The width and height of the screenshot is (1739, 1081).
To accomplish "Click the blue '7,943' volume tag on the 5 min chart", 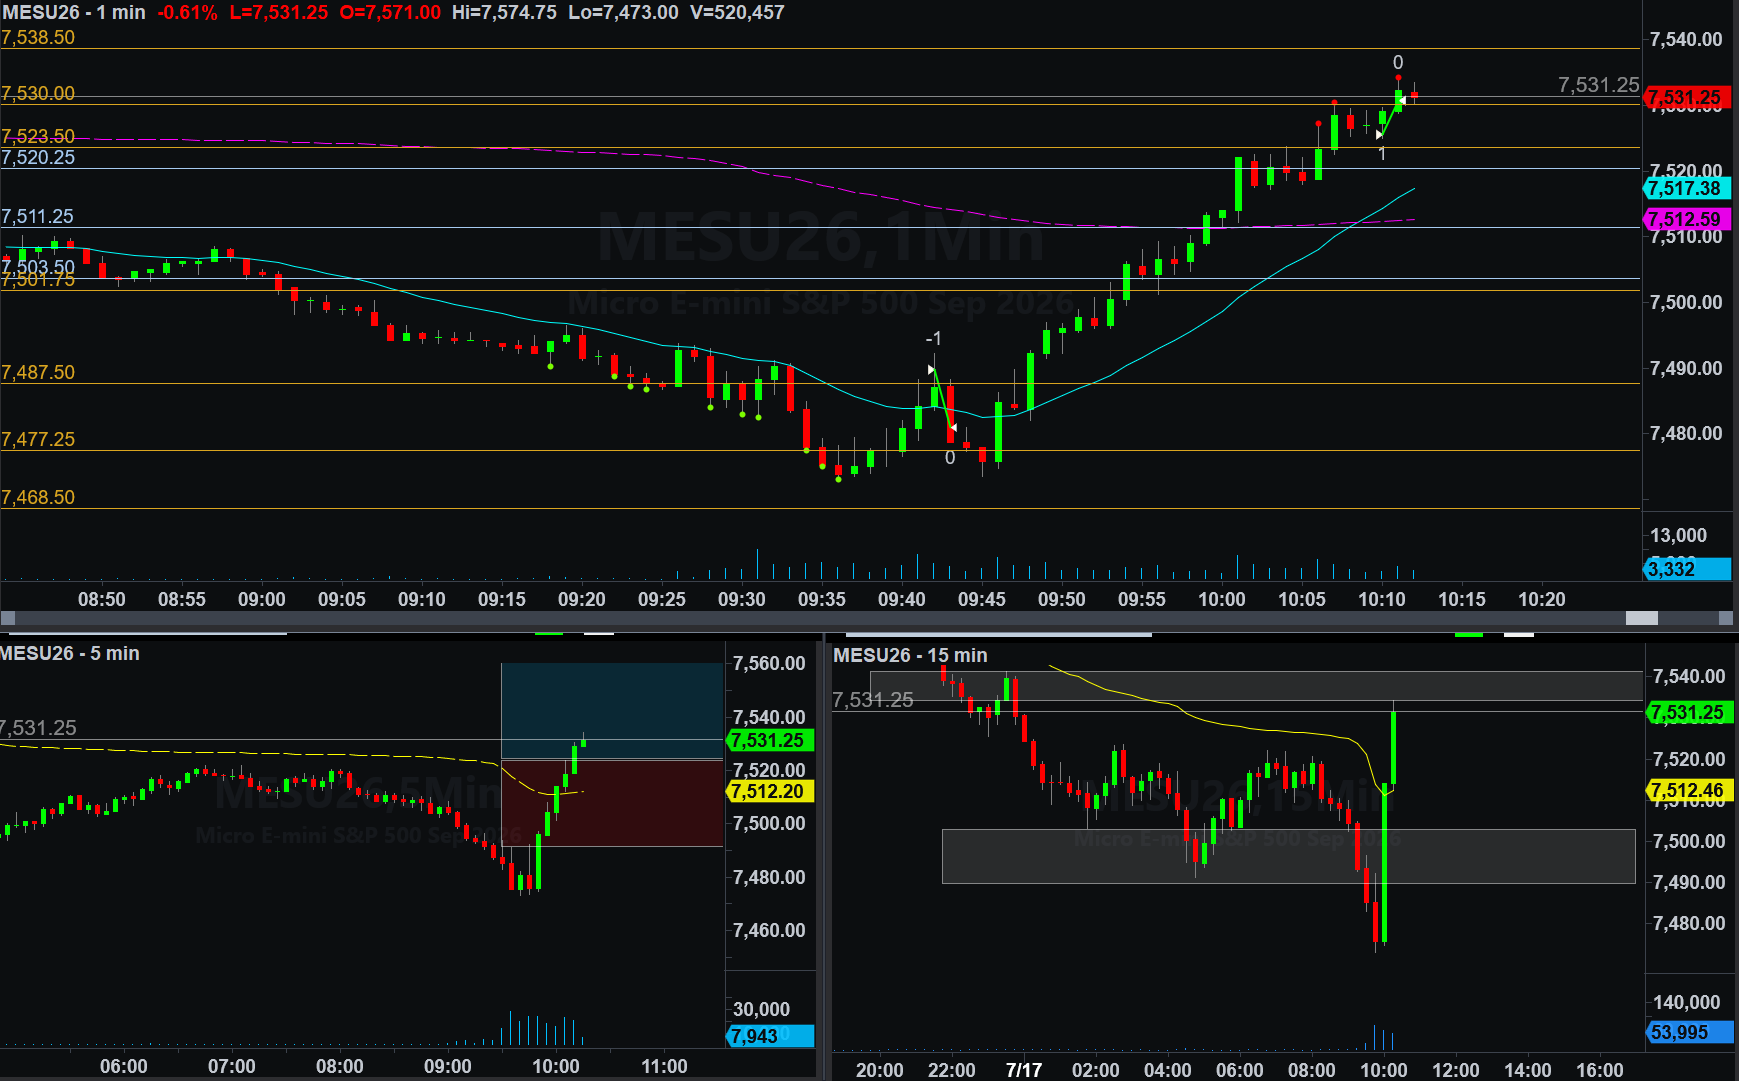I will 771,1036.
